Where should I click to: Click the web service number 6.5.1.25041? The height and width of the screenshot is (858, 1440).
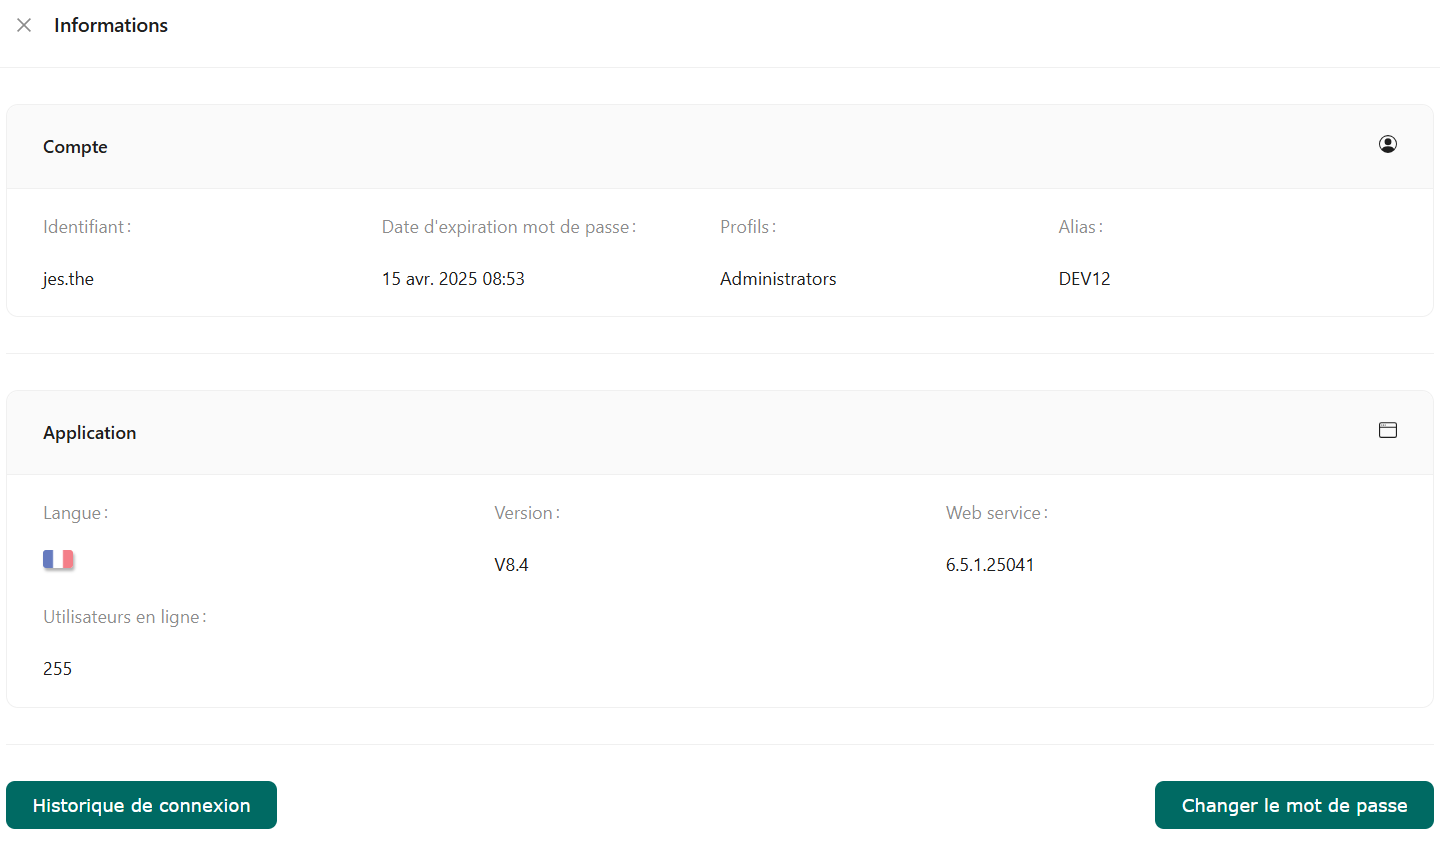click(990, 565)
